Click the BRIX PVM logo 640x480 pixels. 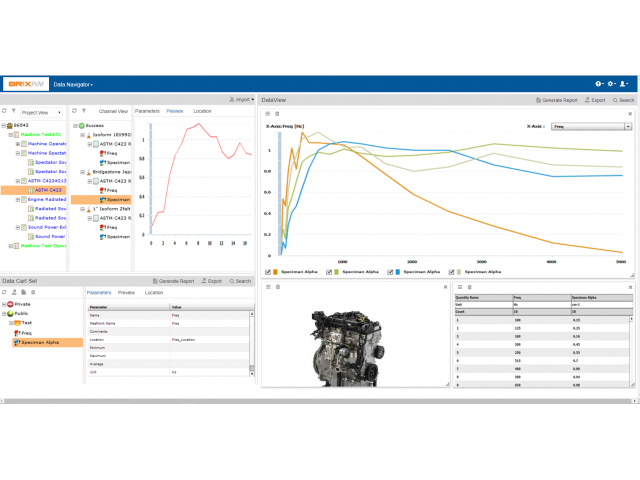25,85
